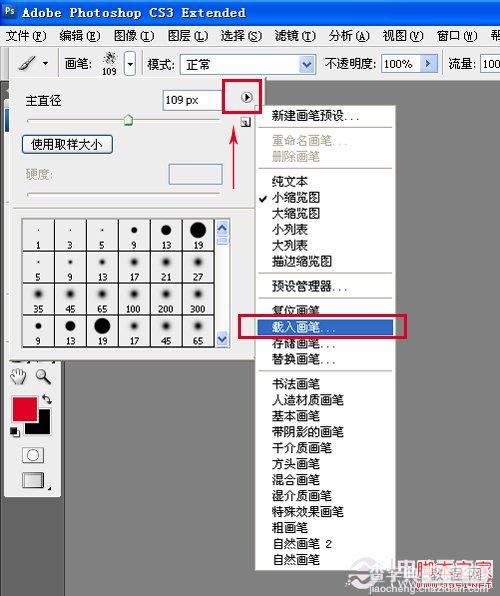Open the 文件(F) menu
This screenshot has width=500, height=596.
[26, 36]
